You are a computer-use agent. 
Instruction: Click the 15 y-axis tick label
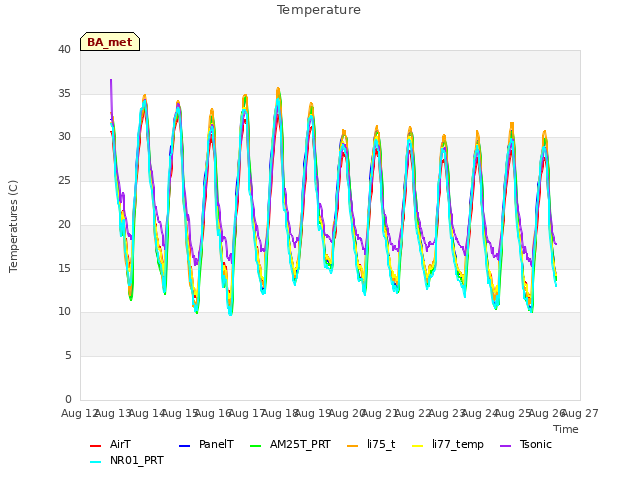pyautogui.click(x=64, y=268)
